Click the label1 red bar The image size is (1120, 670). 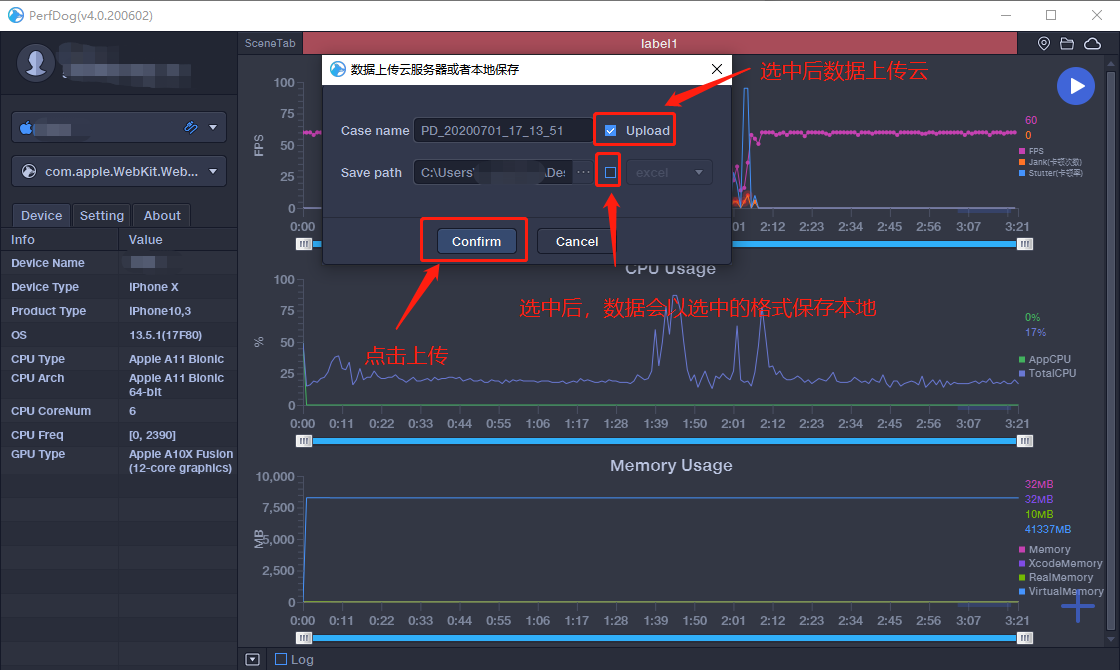pos(659,44)
